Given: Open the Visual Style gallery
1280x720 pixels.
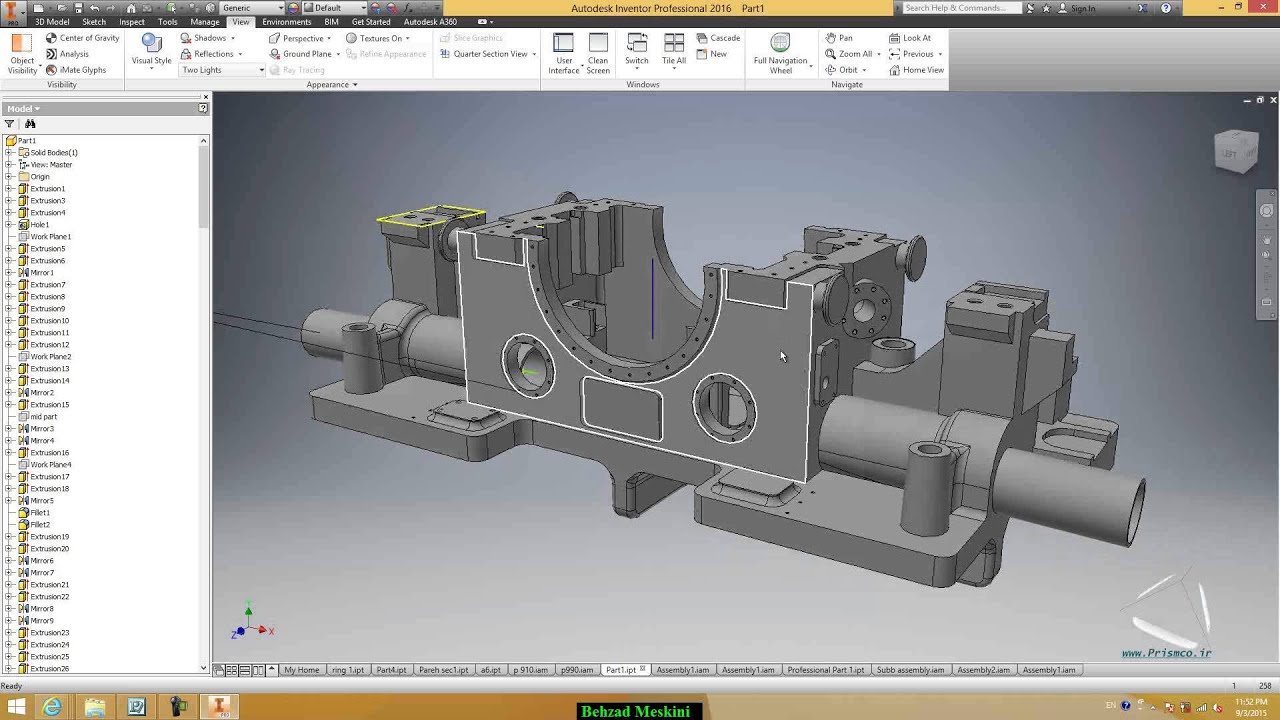Looking at the screenshot, I should [151, 52].
